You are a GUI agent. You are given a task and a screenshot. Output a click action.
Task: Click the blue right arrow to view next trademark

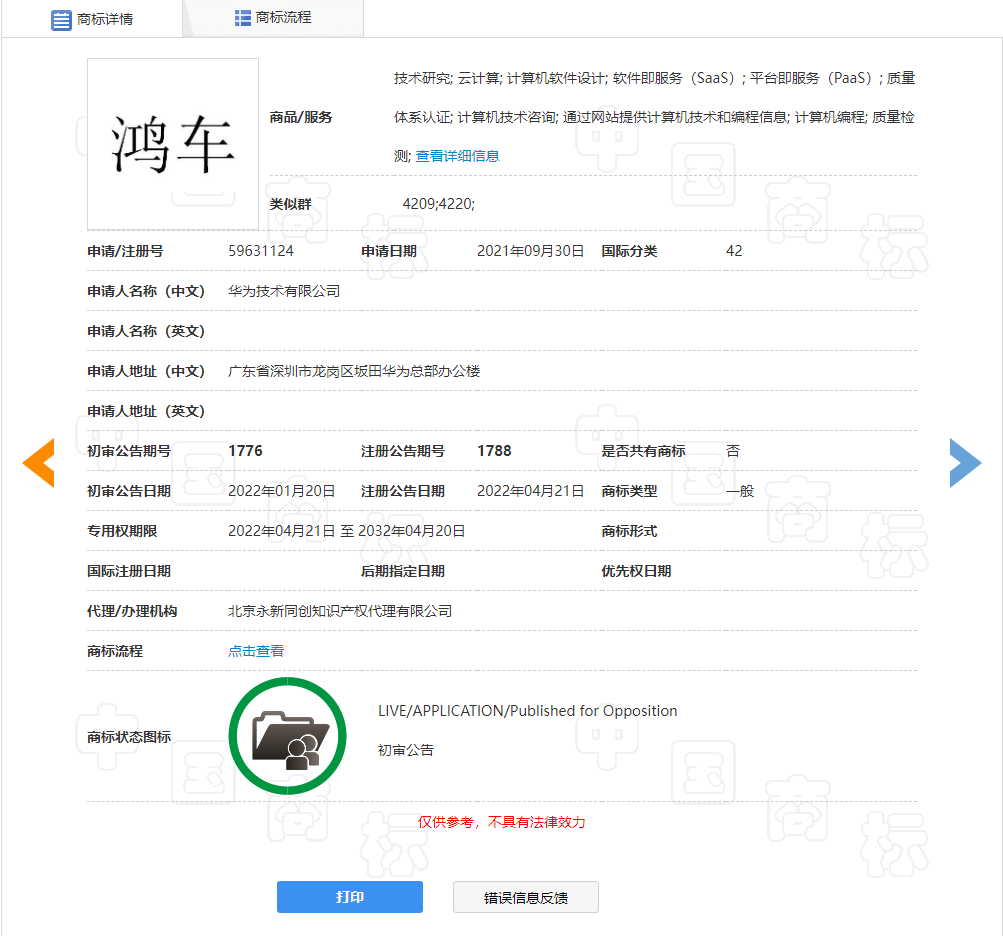pyautogui.click(x=964, y=463)
